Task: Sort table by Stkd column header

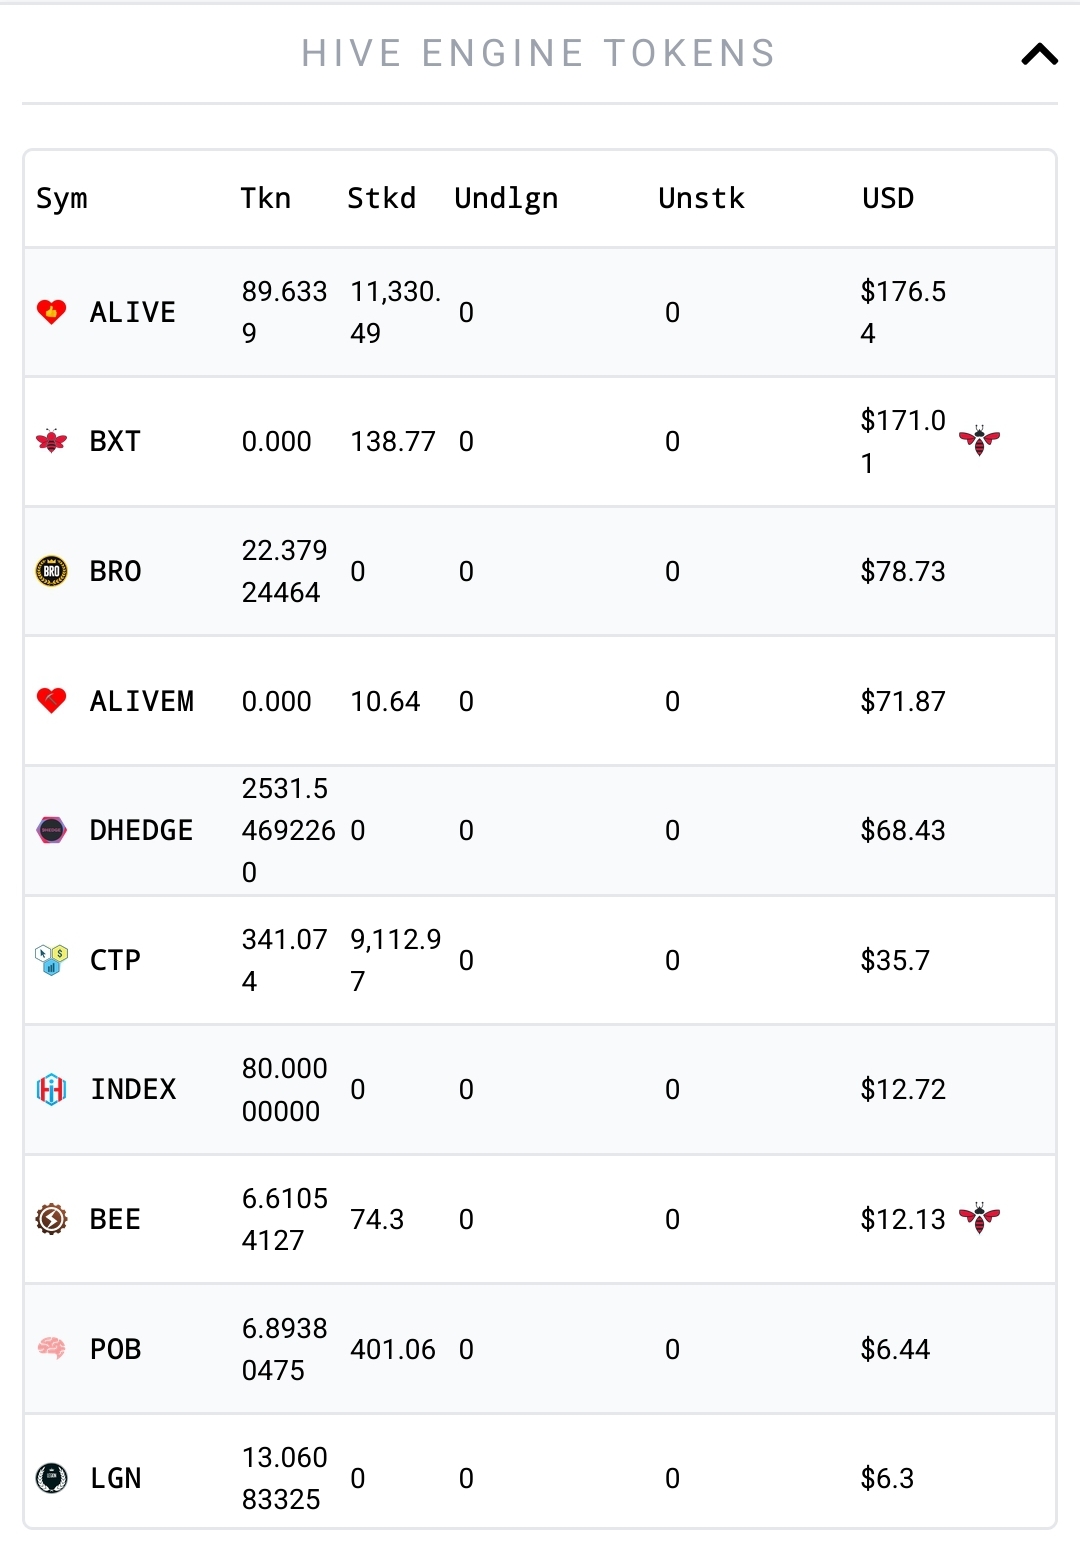Action: 381,198
